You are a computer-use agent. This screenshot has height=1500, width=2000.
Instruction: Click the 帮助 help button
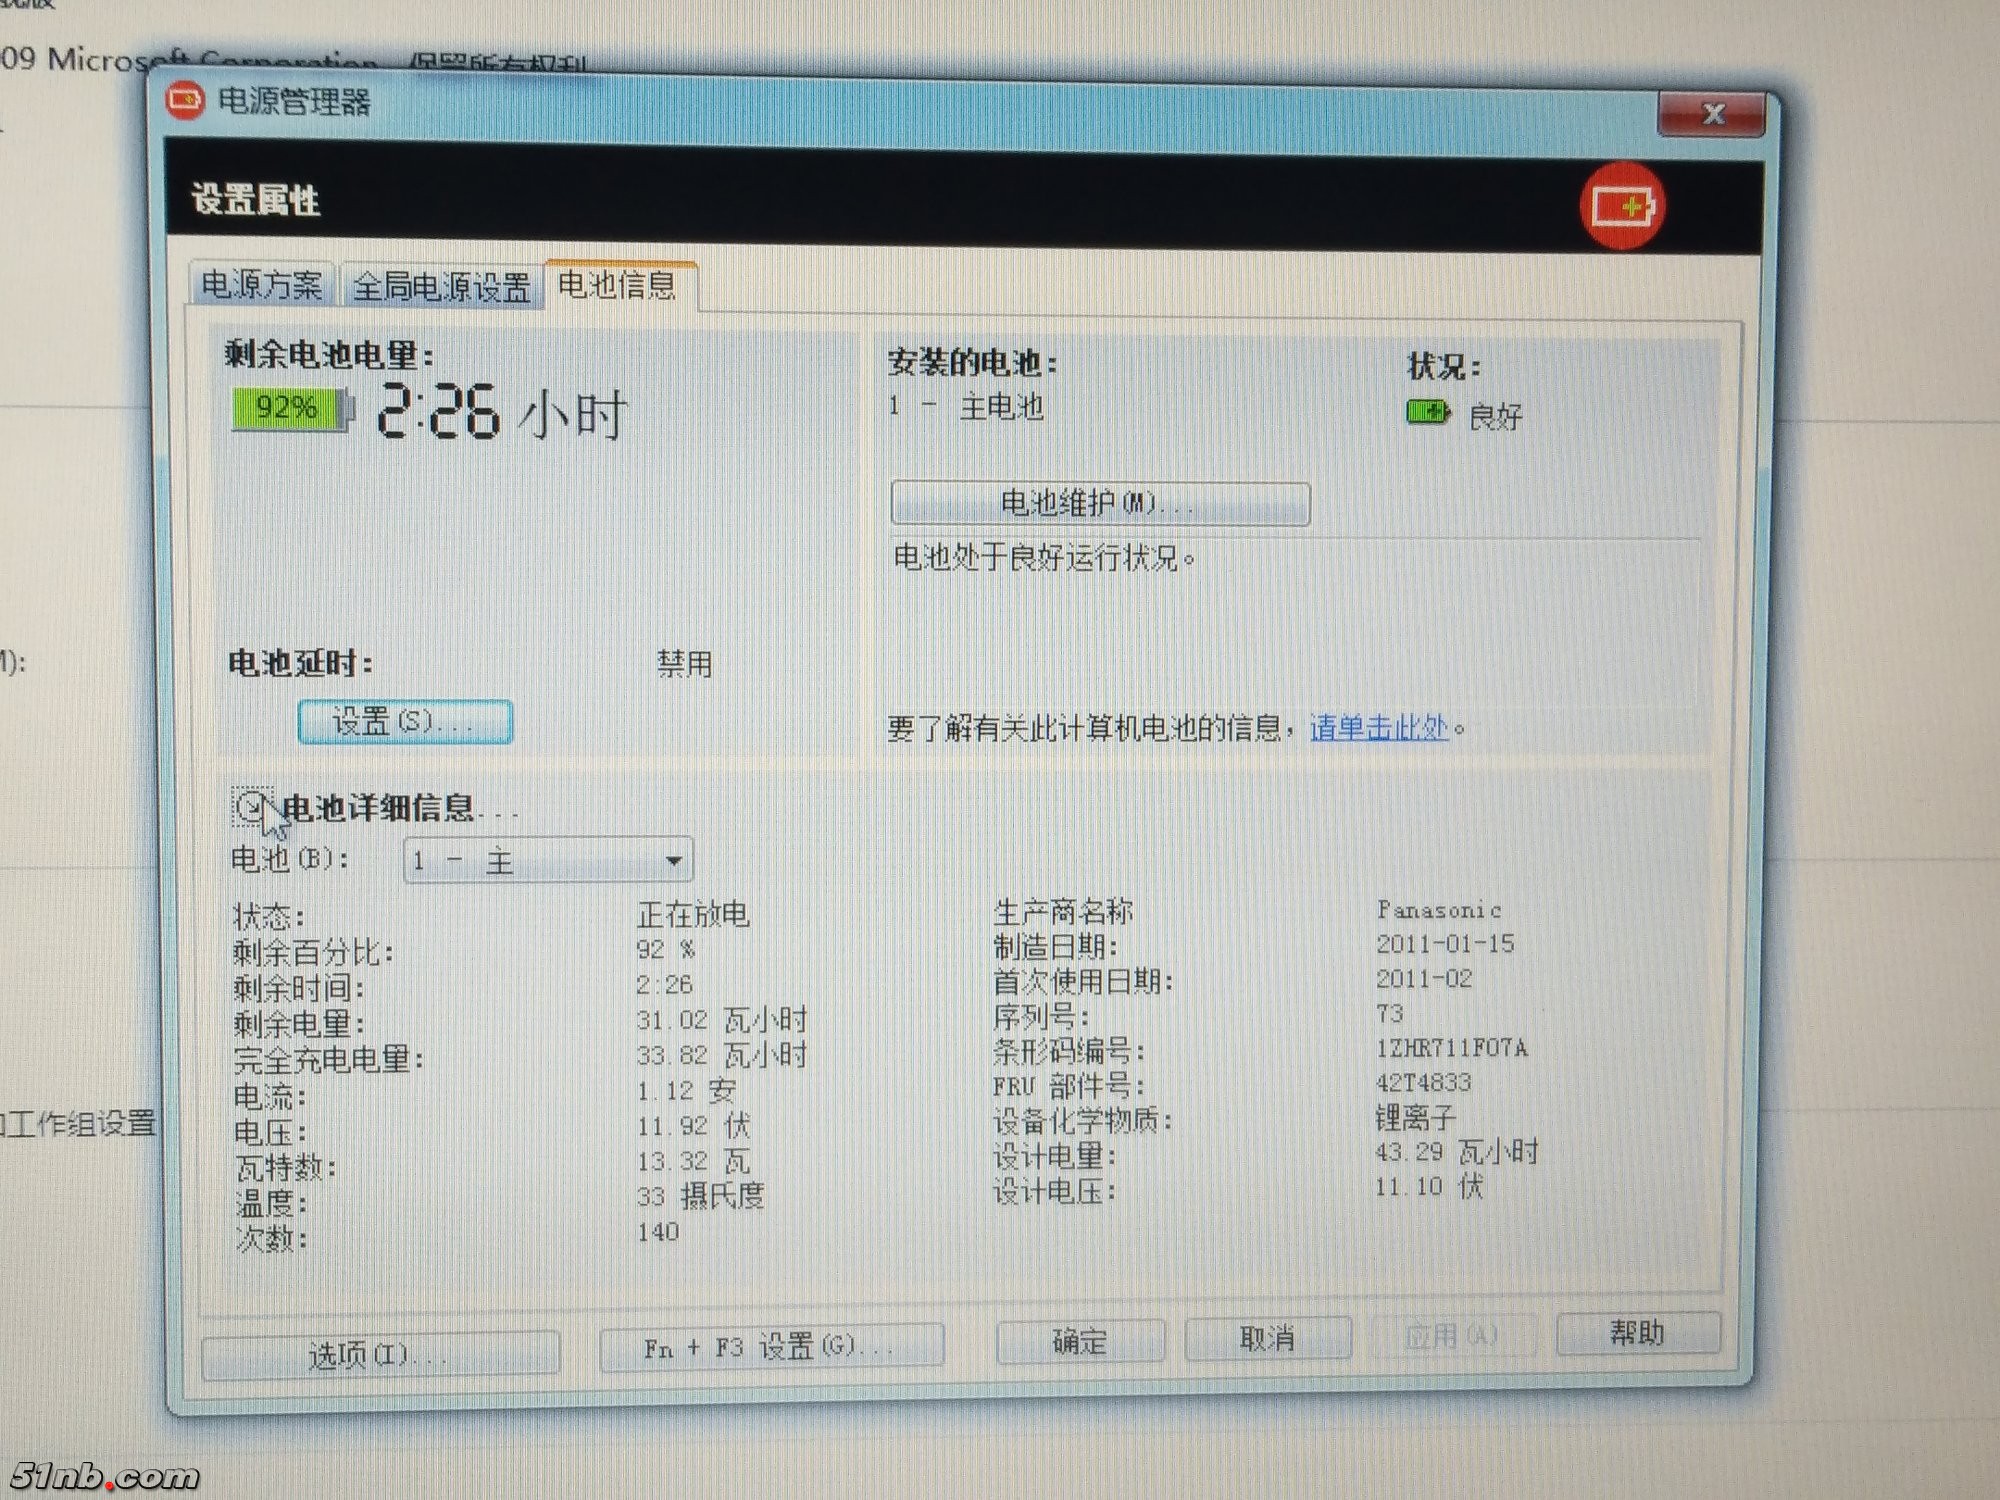coord(1637,1333)
